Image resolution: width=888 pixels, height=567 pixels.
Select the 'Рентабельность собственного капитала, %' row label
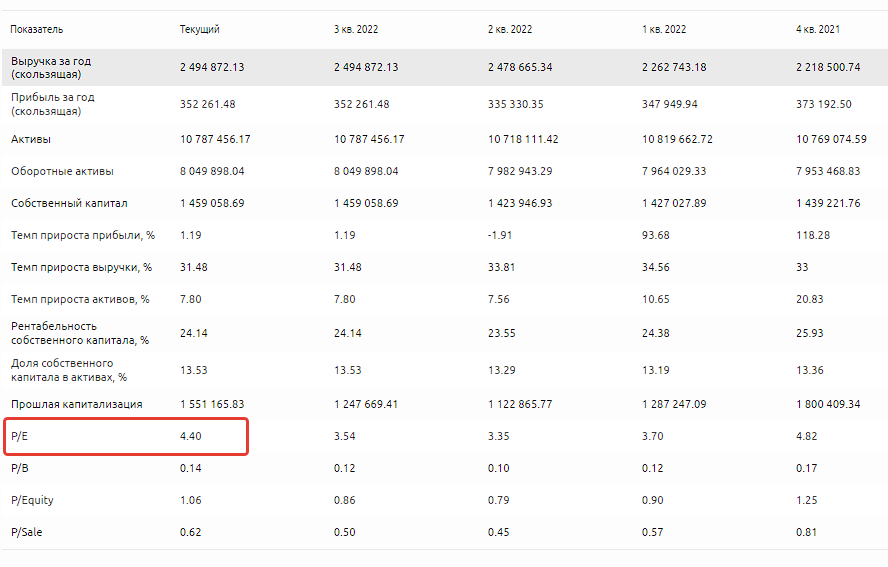pyautogui.click(x=79, y=333)
